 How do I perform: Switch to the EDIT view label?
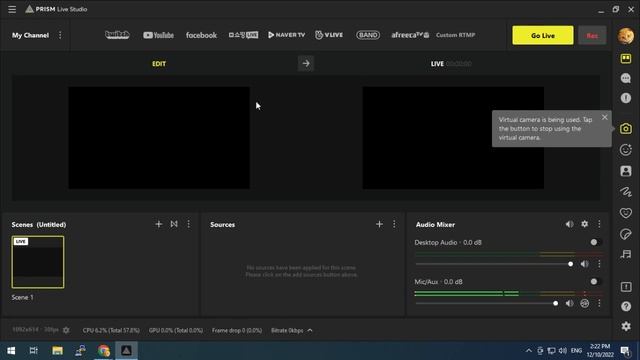(x=159, y=64)
